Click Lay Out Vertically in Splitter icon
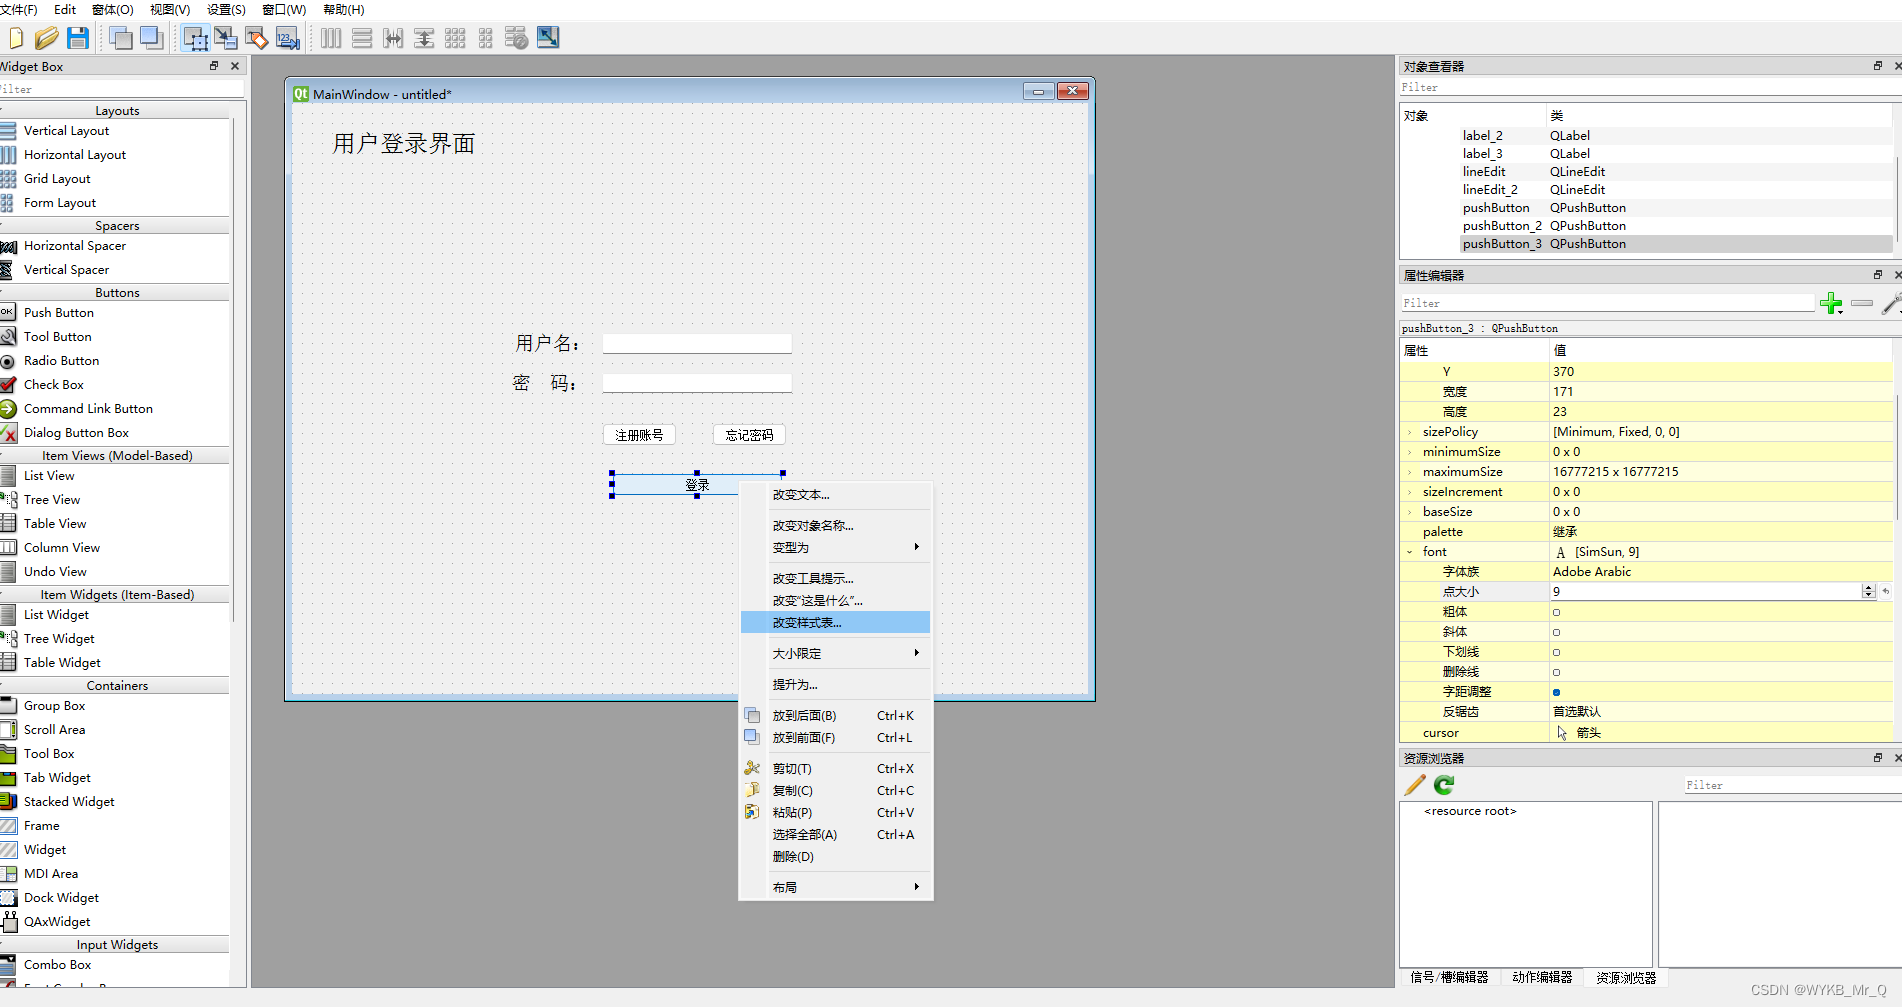The image size is (1902, 1007). (424, 38)
